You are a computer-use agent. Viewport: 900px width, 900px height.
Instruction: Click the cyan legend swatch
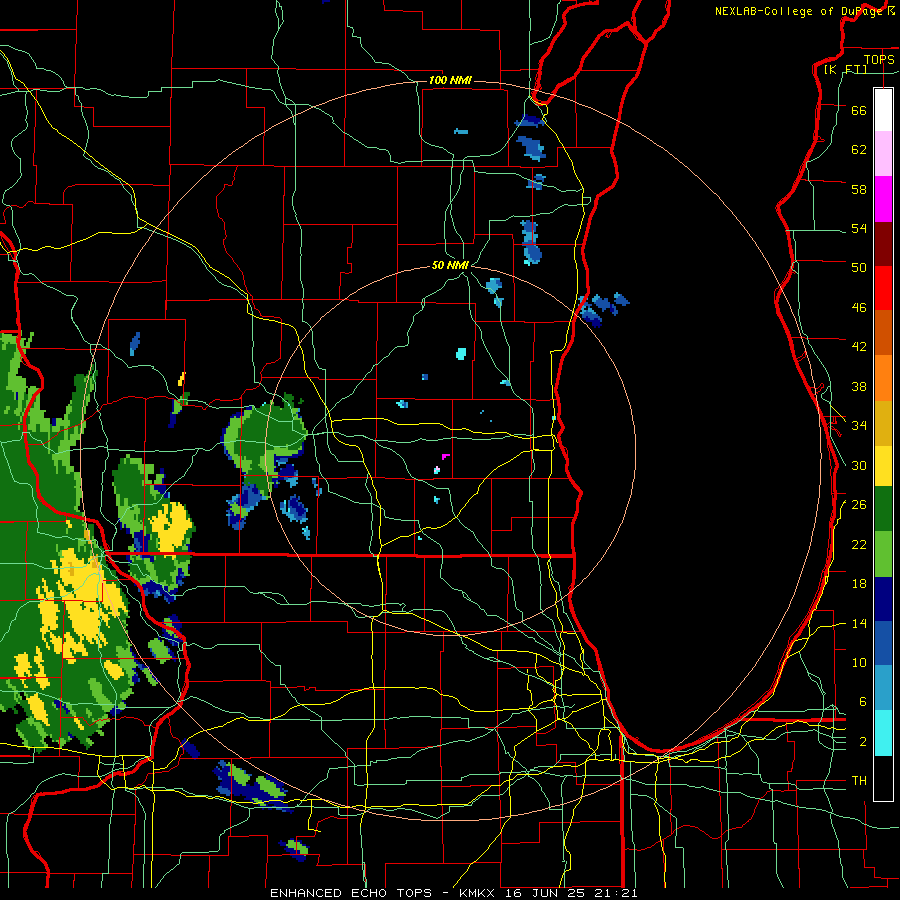883,733
